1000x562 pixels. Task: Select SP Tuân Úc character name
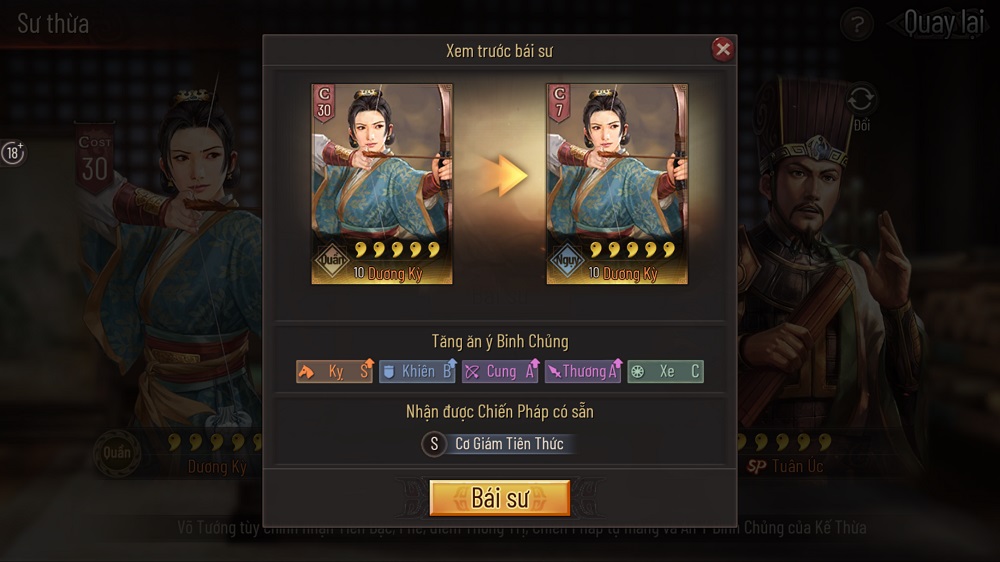[786, 466]
